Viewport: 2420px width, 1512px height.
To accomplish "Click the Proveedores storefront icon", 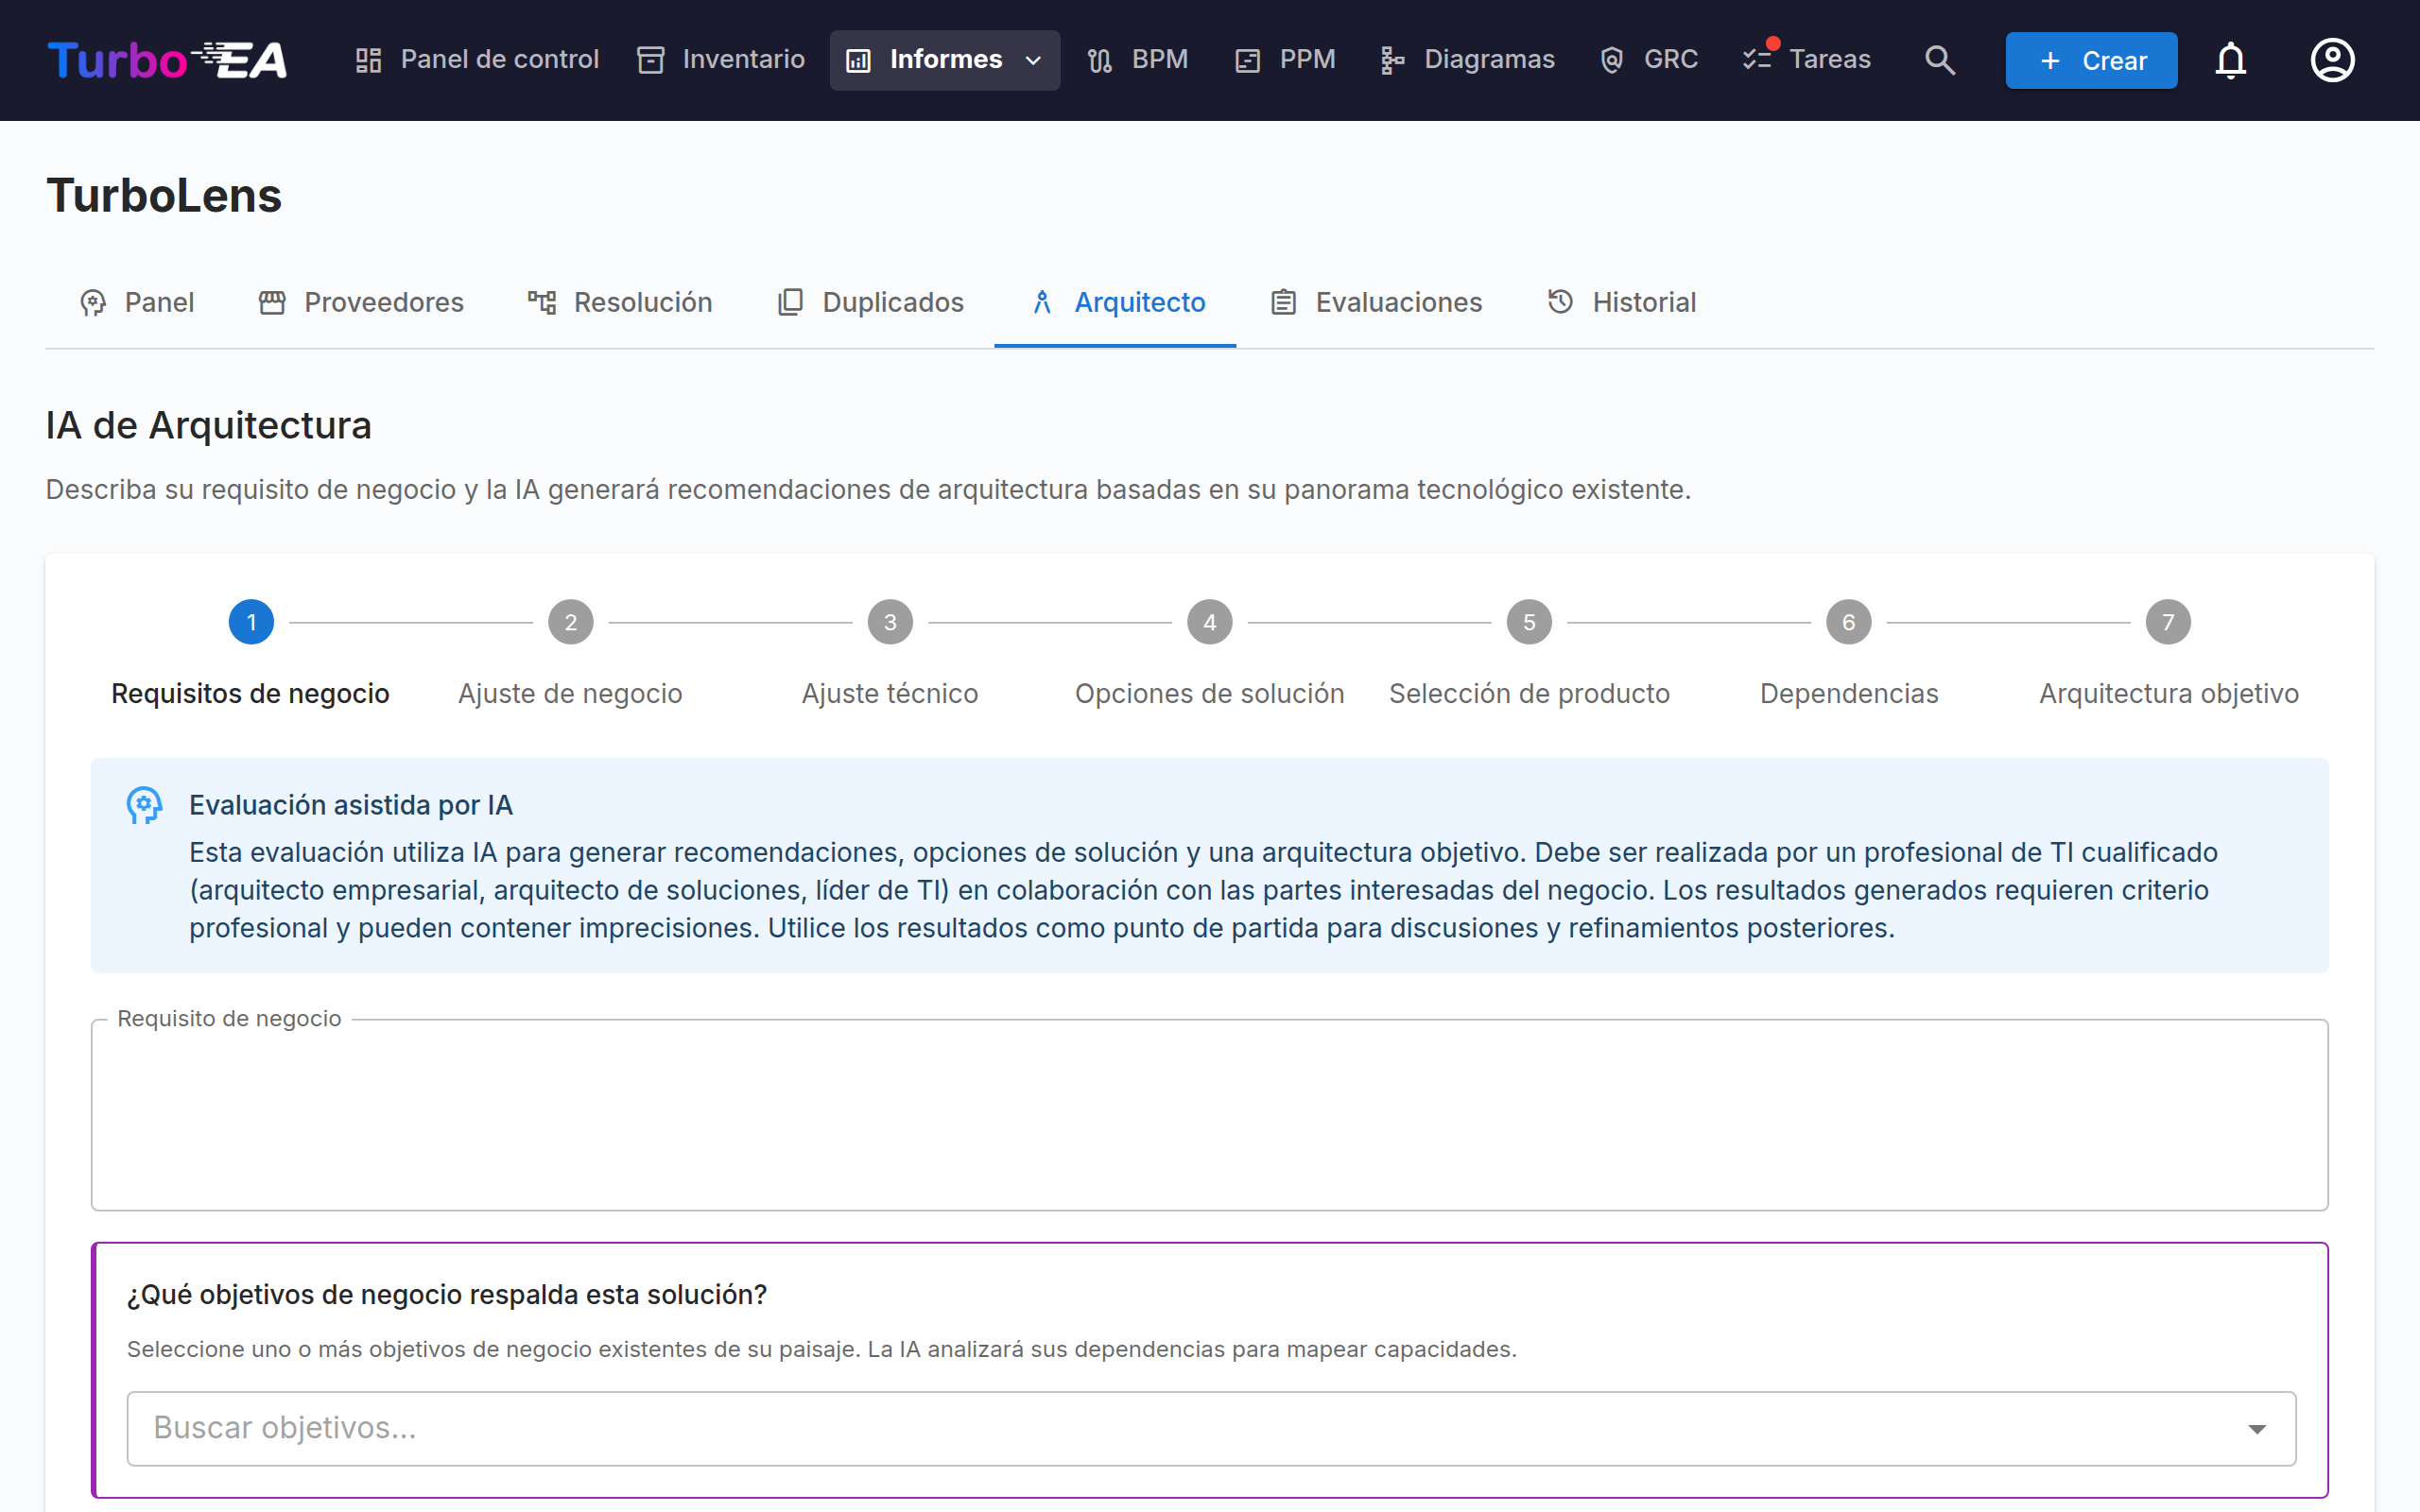I will click(x=272, y=302).
